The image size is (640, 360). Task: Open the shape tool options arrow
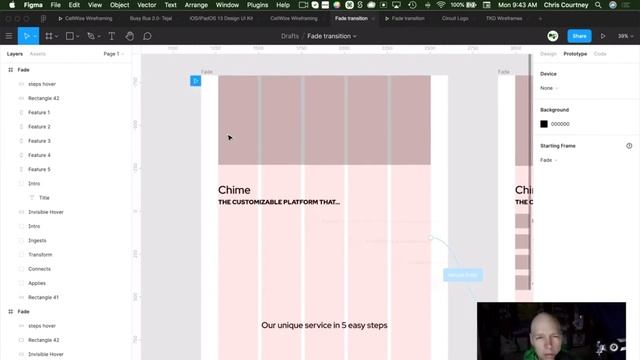tap(78, 36)
